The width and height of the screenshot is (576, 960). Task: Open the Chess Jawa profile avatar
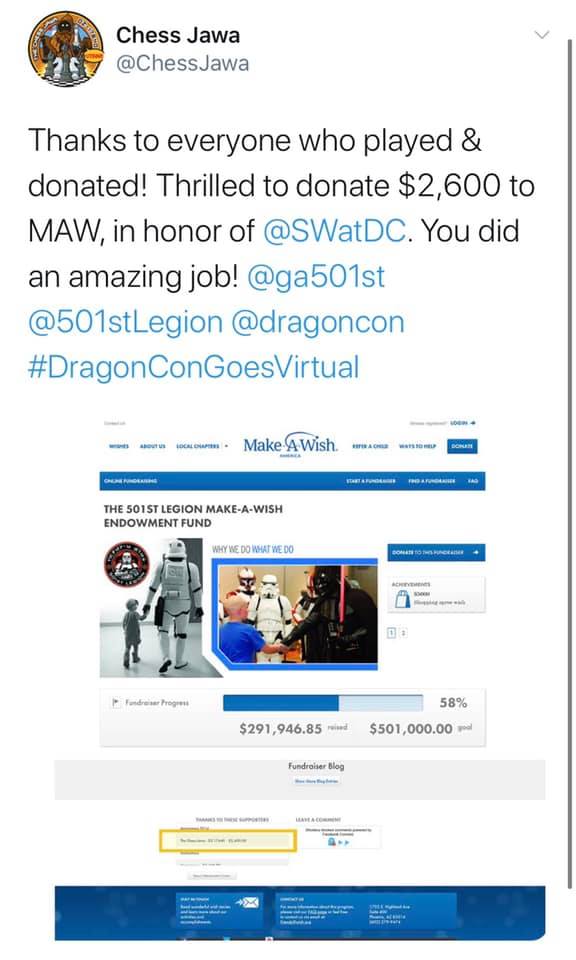65,49
